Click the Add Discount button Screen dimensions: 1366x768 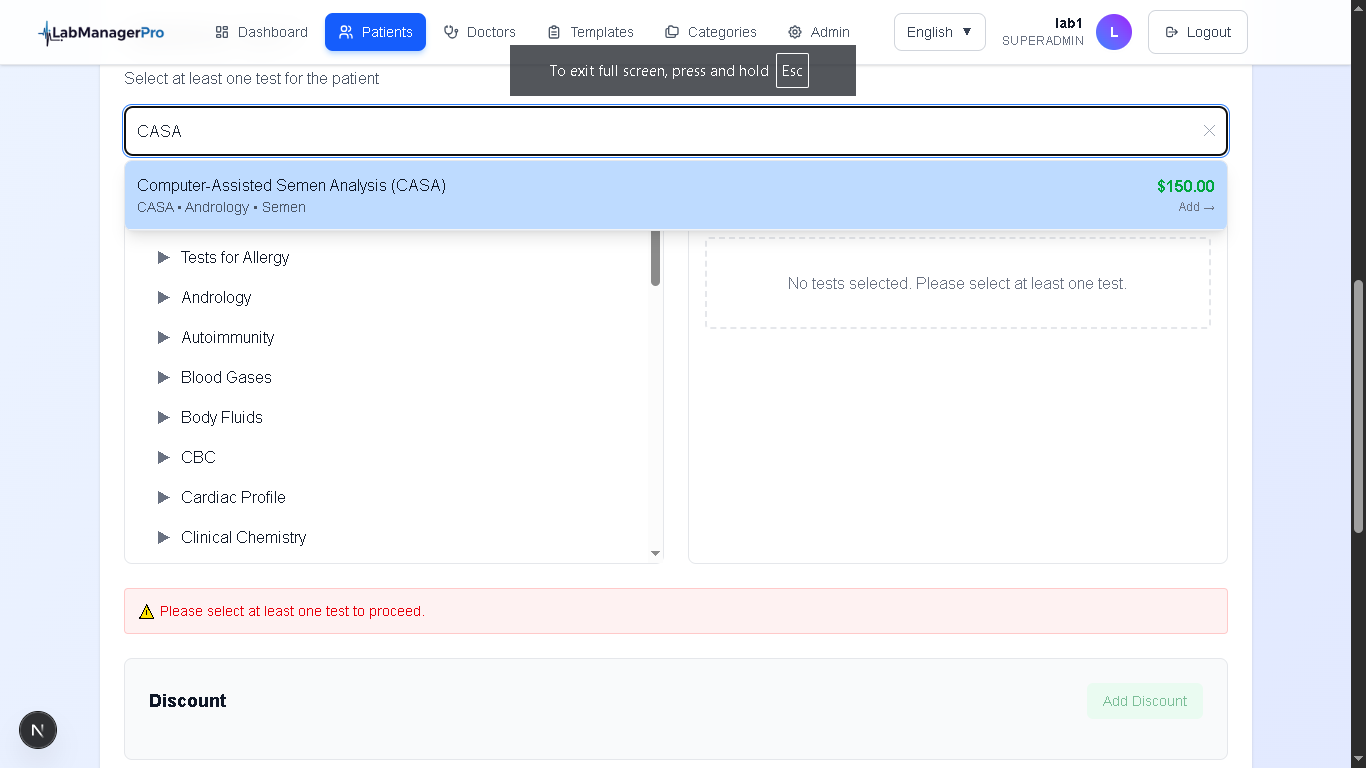pos(1144,700)
